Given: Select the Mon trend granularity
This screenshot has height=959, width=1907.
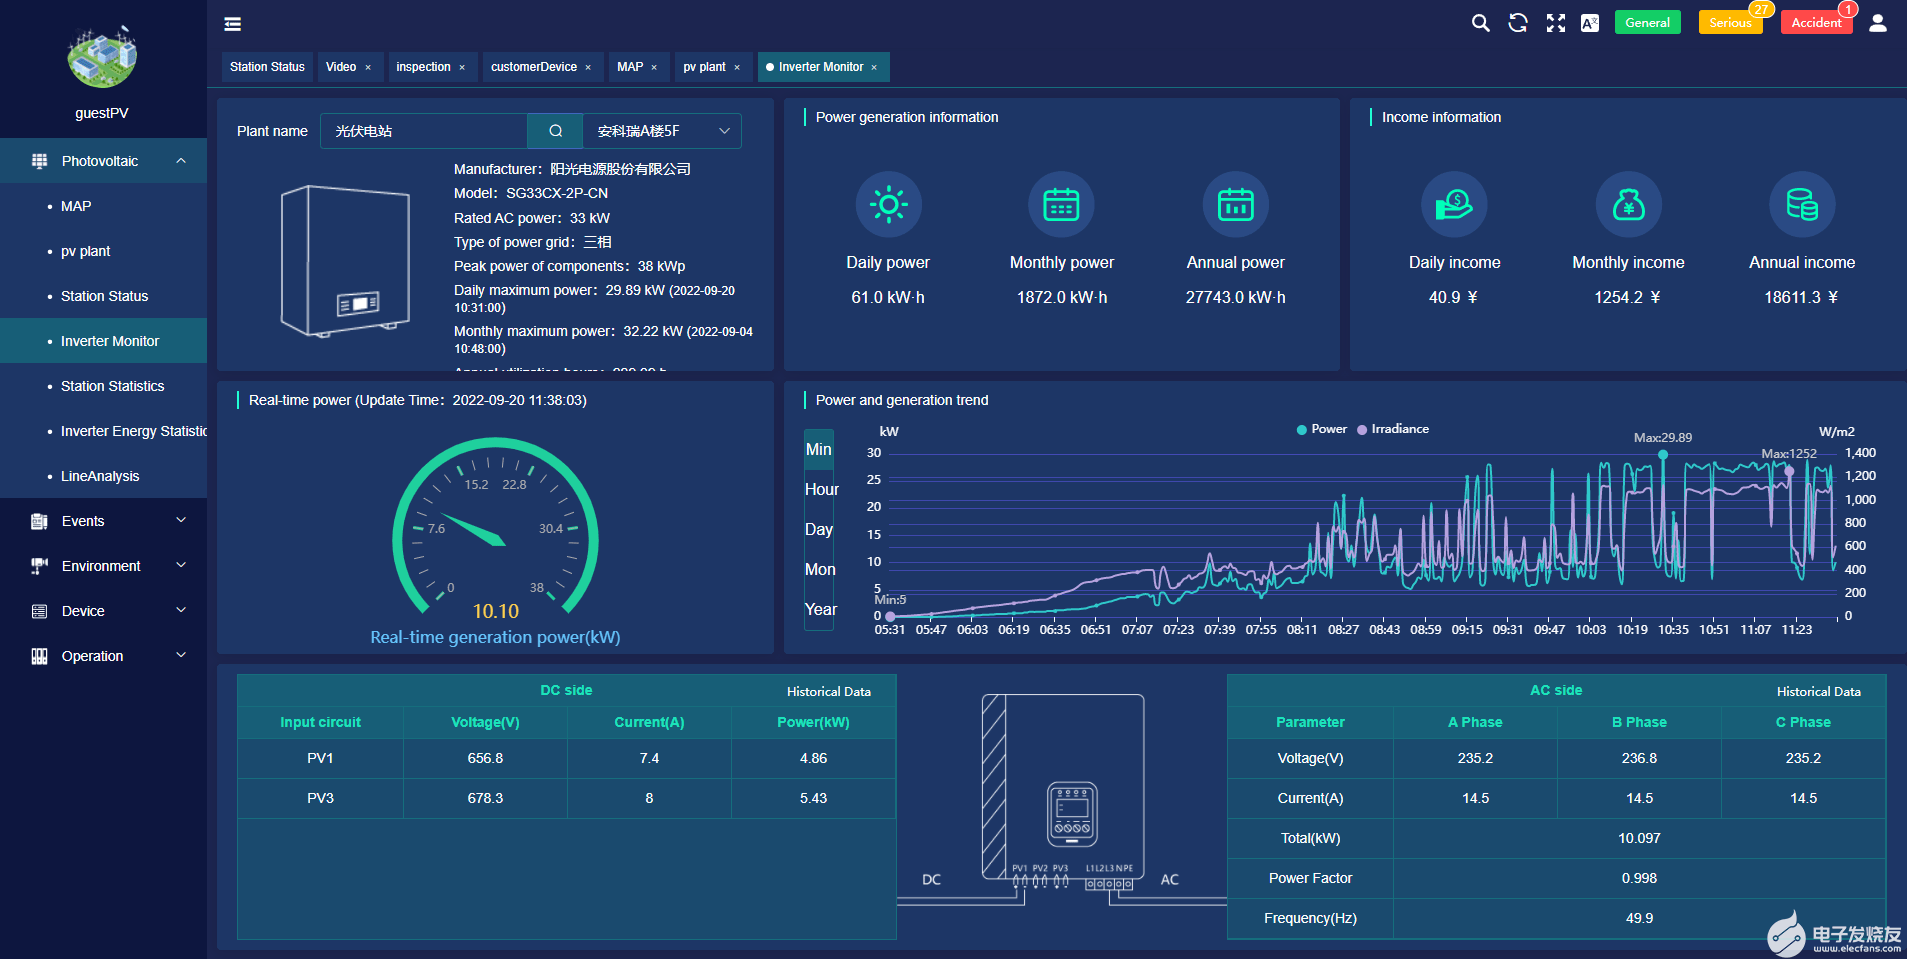Looking at the screenshot, I should click(x=820, y=569).
